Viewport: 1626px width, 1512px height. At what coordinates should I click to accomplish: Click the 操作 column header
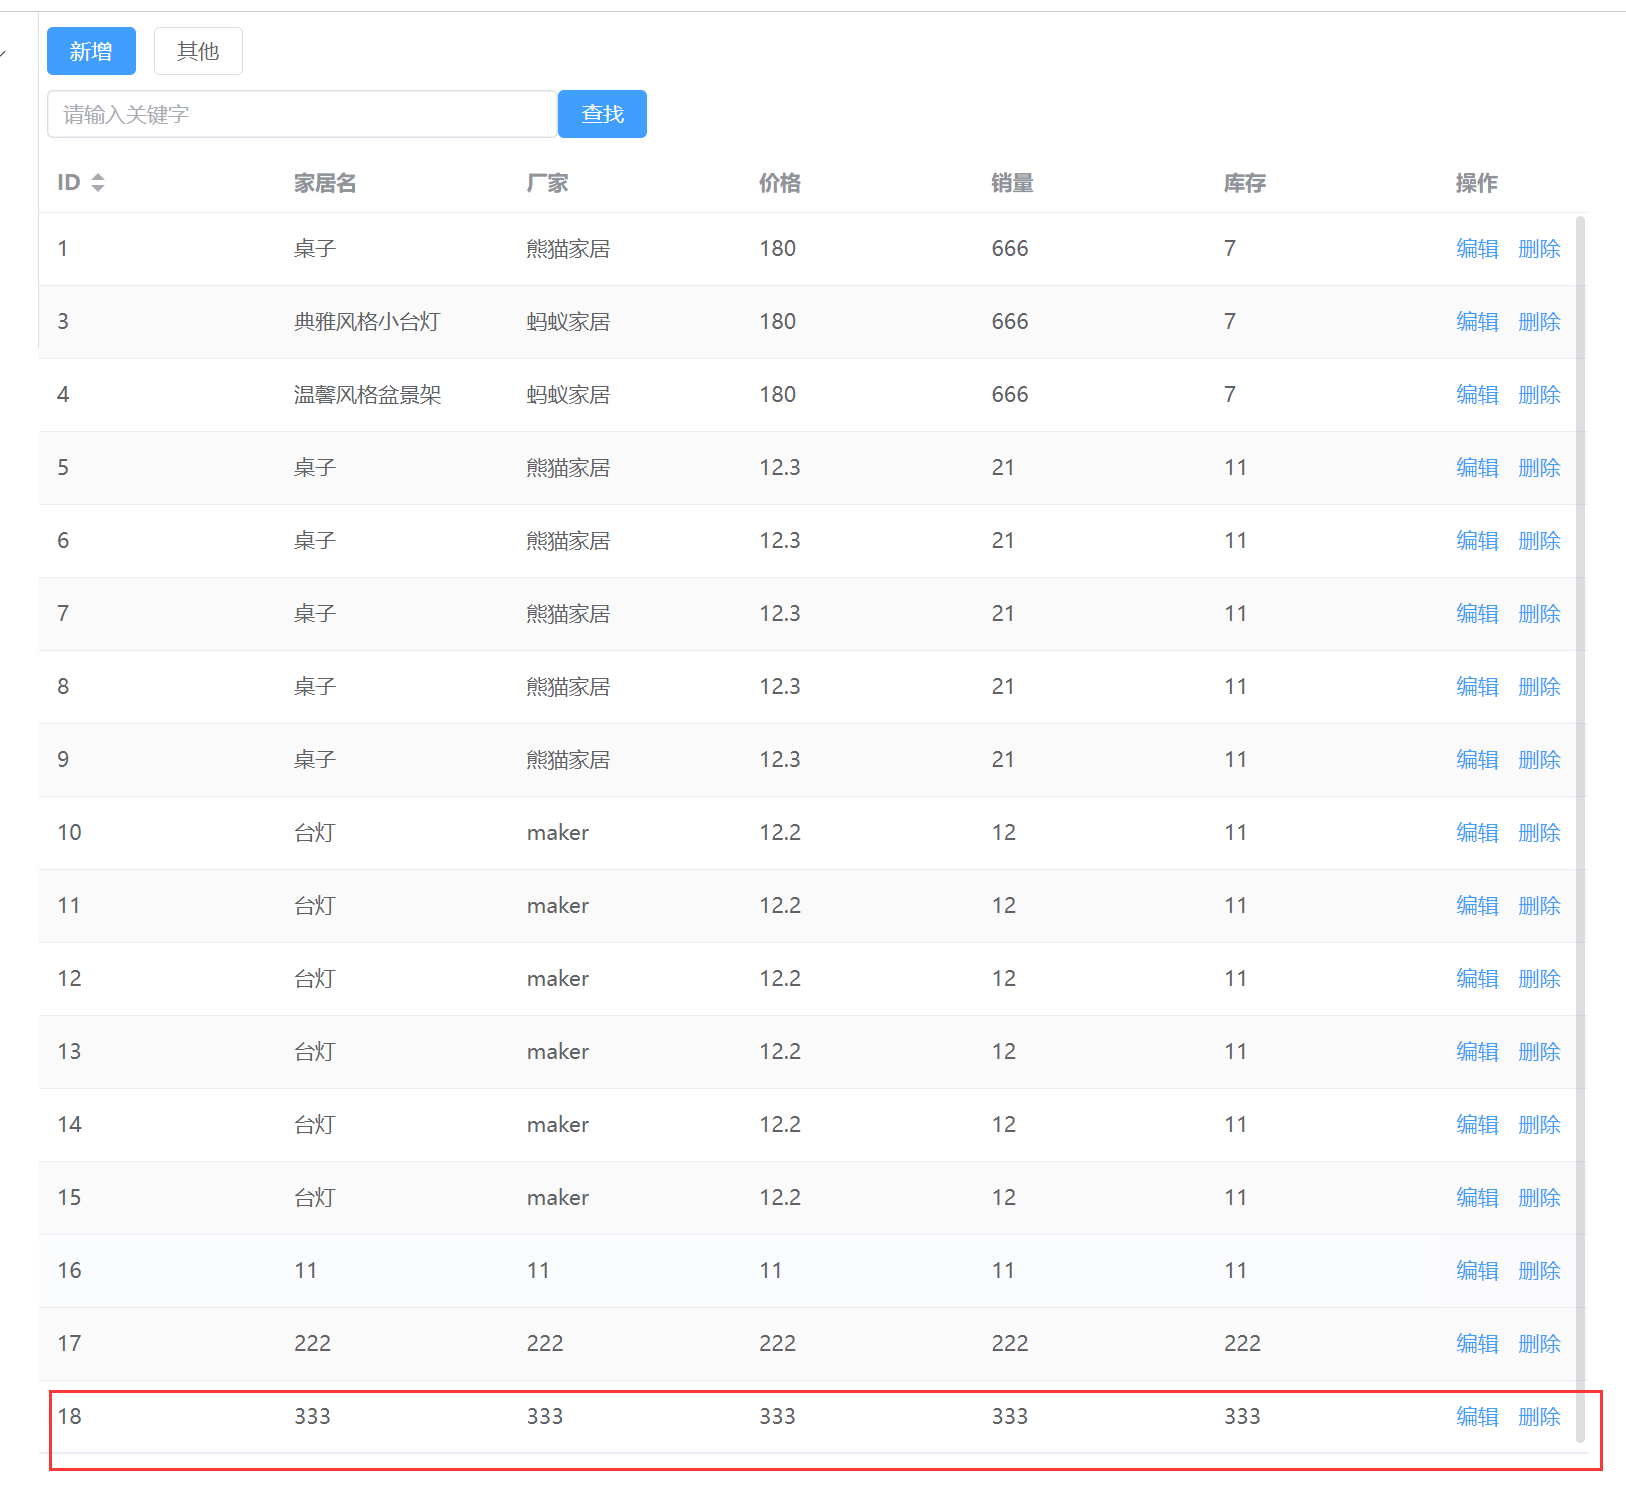[x=1477, y=183]
